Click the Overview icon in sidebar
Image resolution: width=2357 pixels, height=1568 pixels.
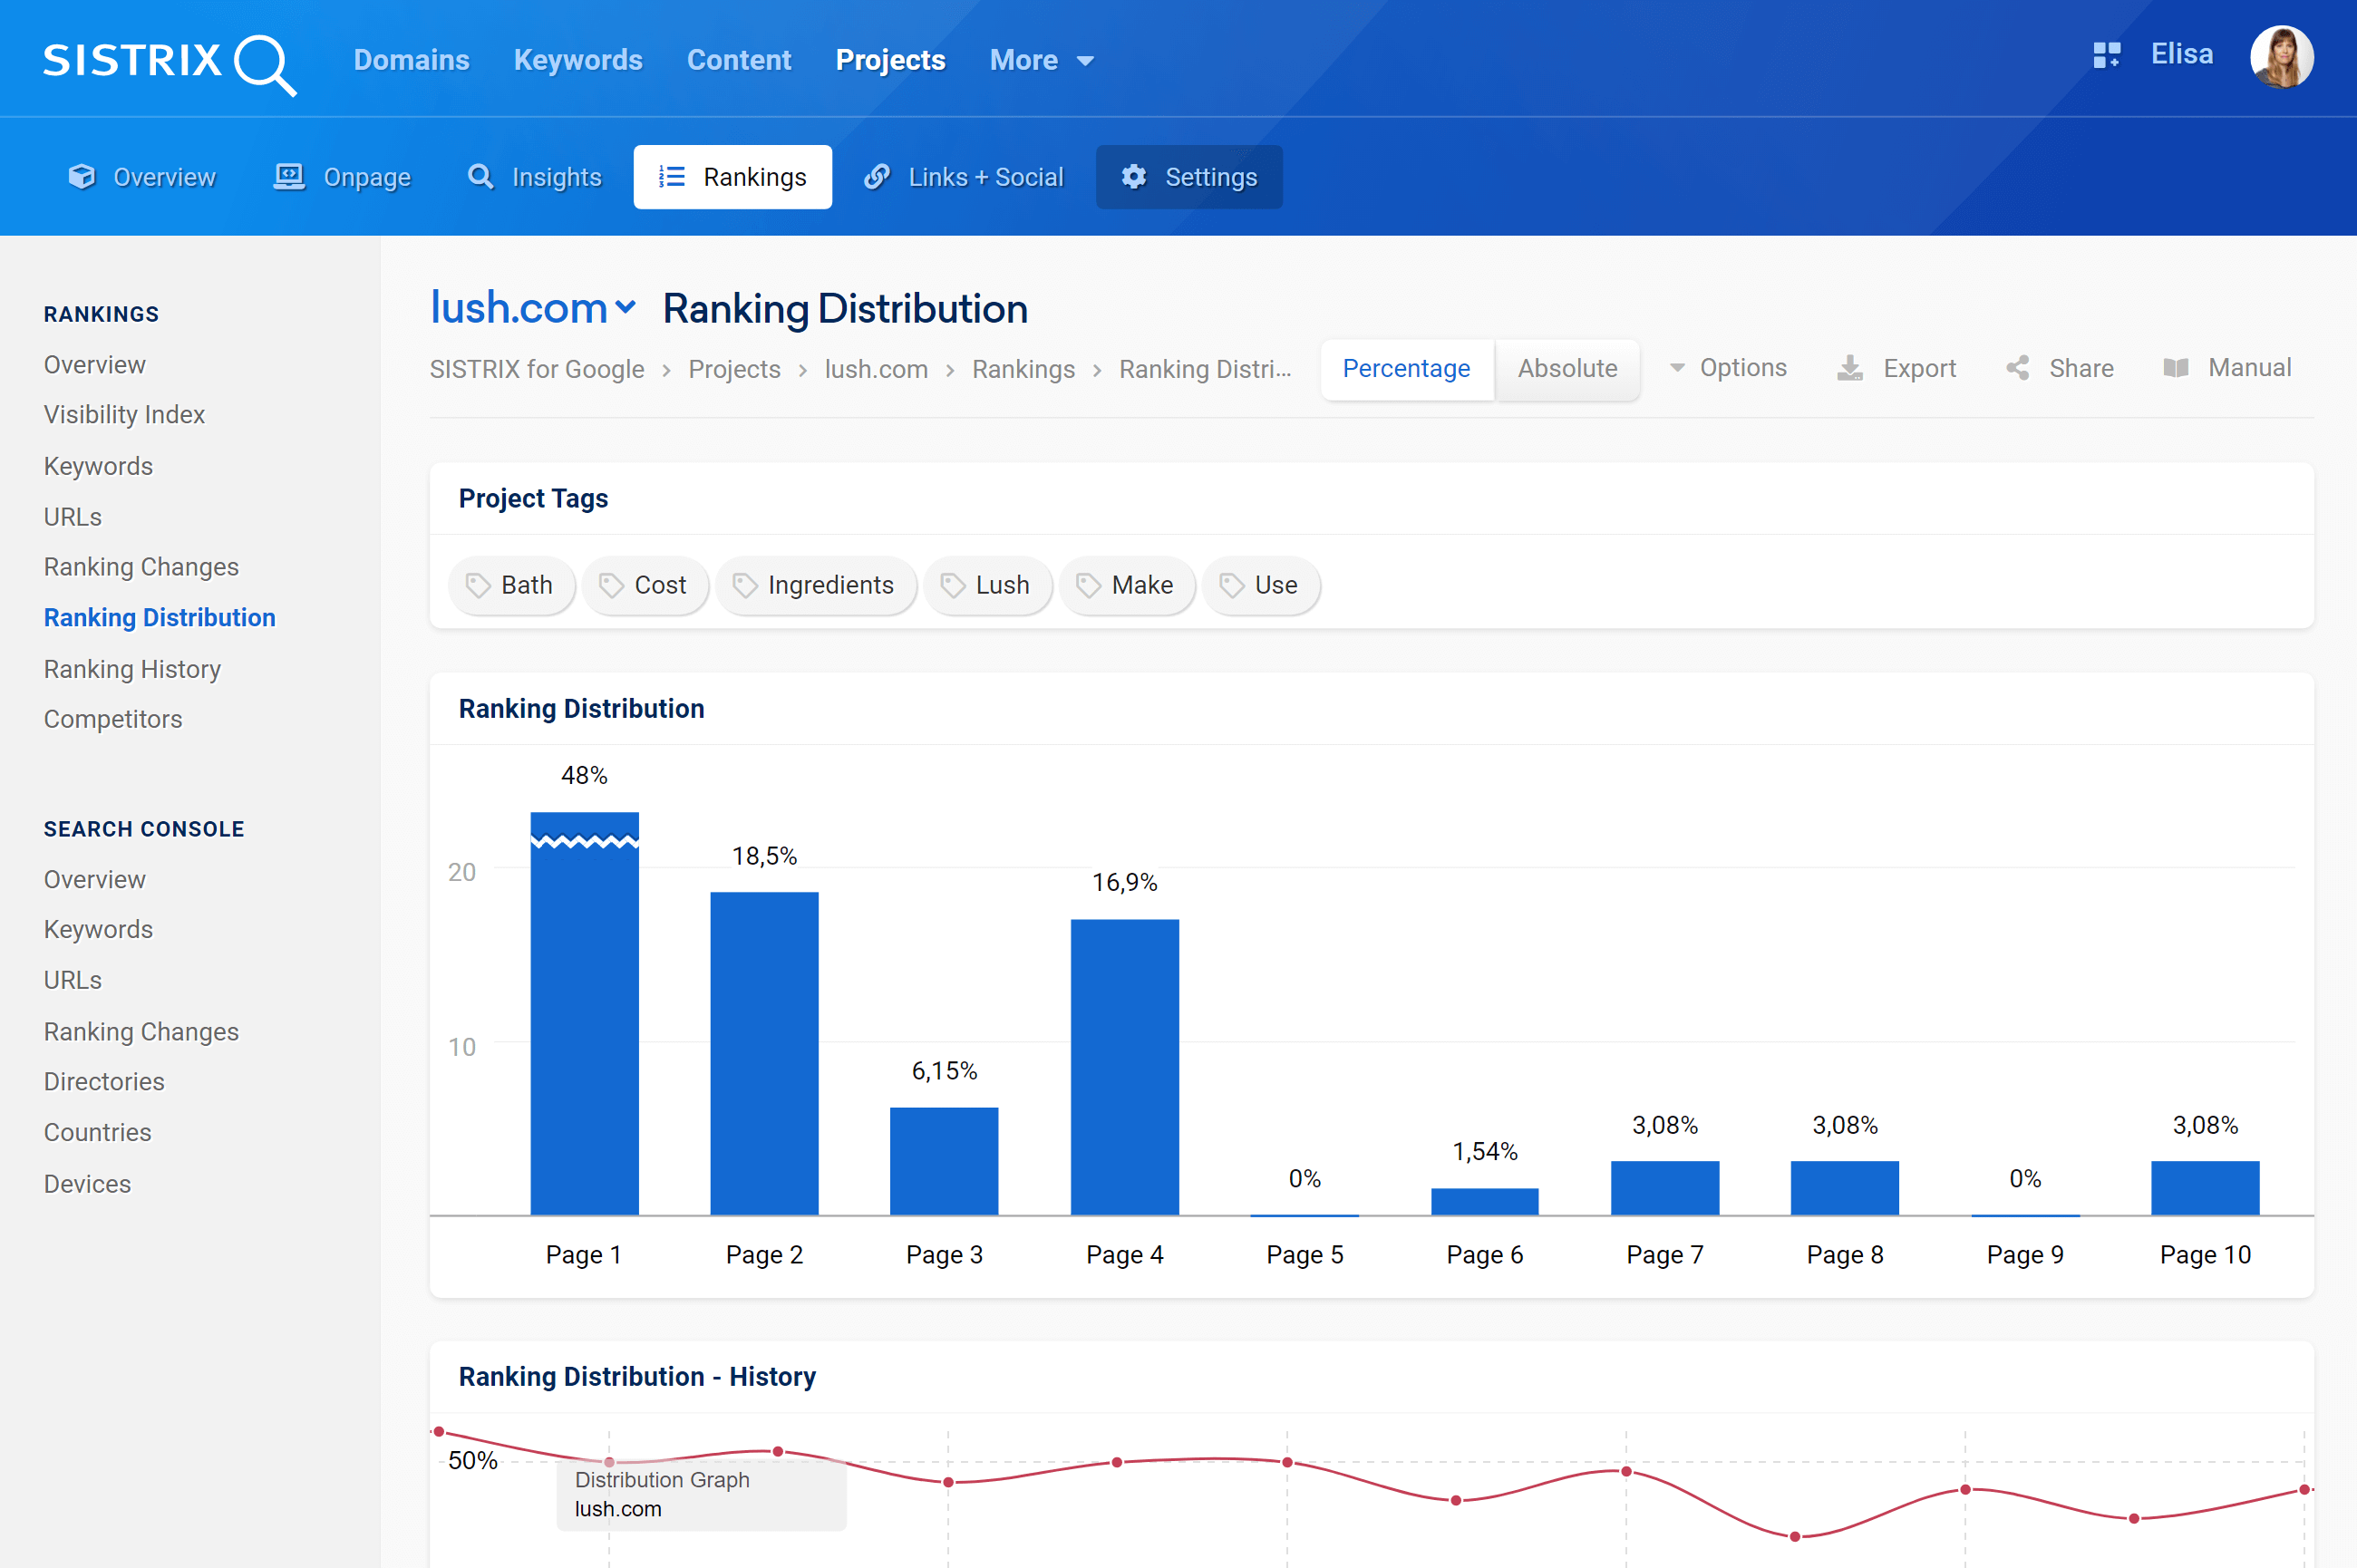[94, 363]
